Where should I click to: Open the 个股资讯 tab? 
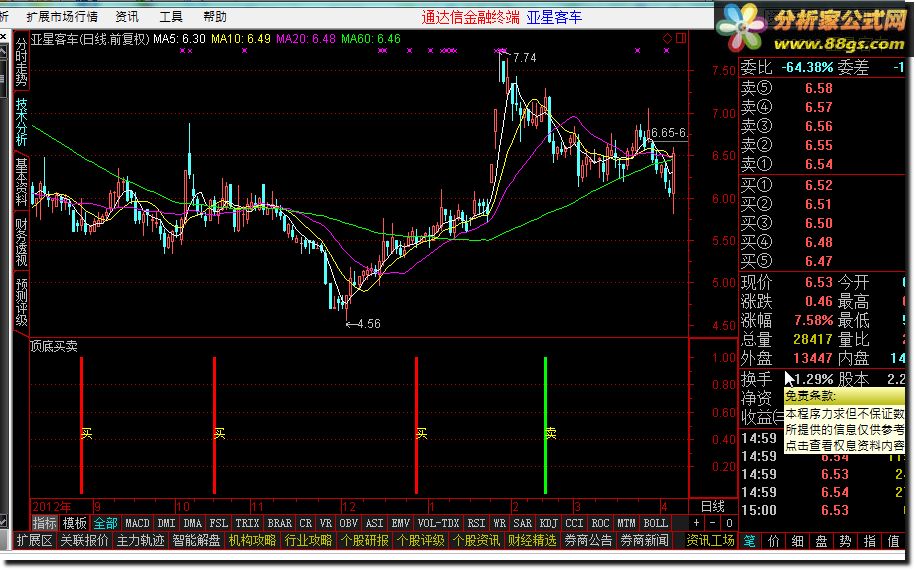coord(476,541)
